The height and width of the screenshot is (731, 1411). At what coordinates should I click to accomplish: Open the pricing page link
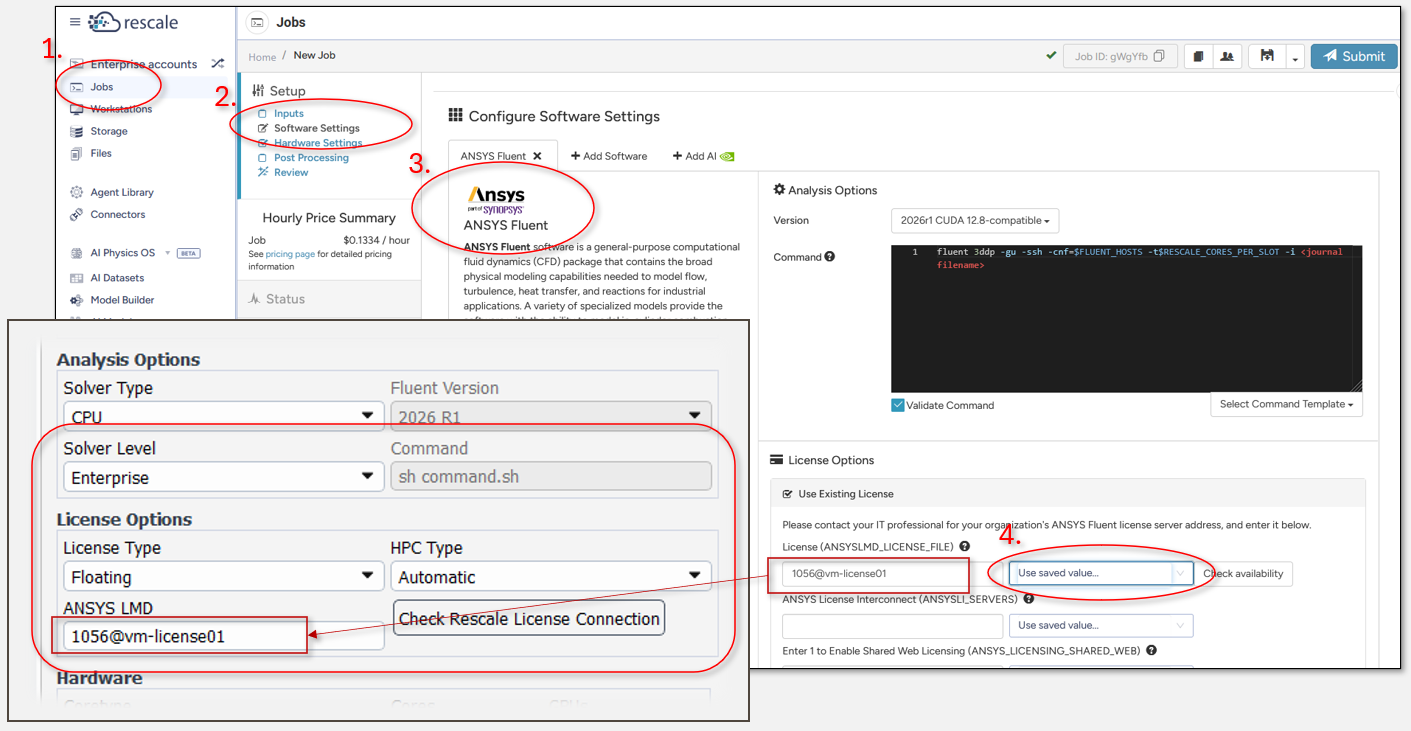pos(290,254)
